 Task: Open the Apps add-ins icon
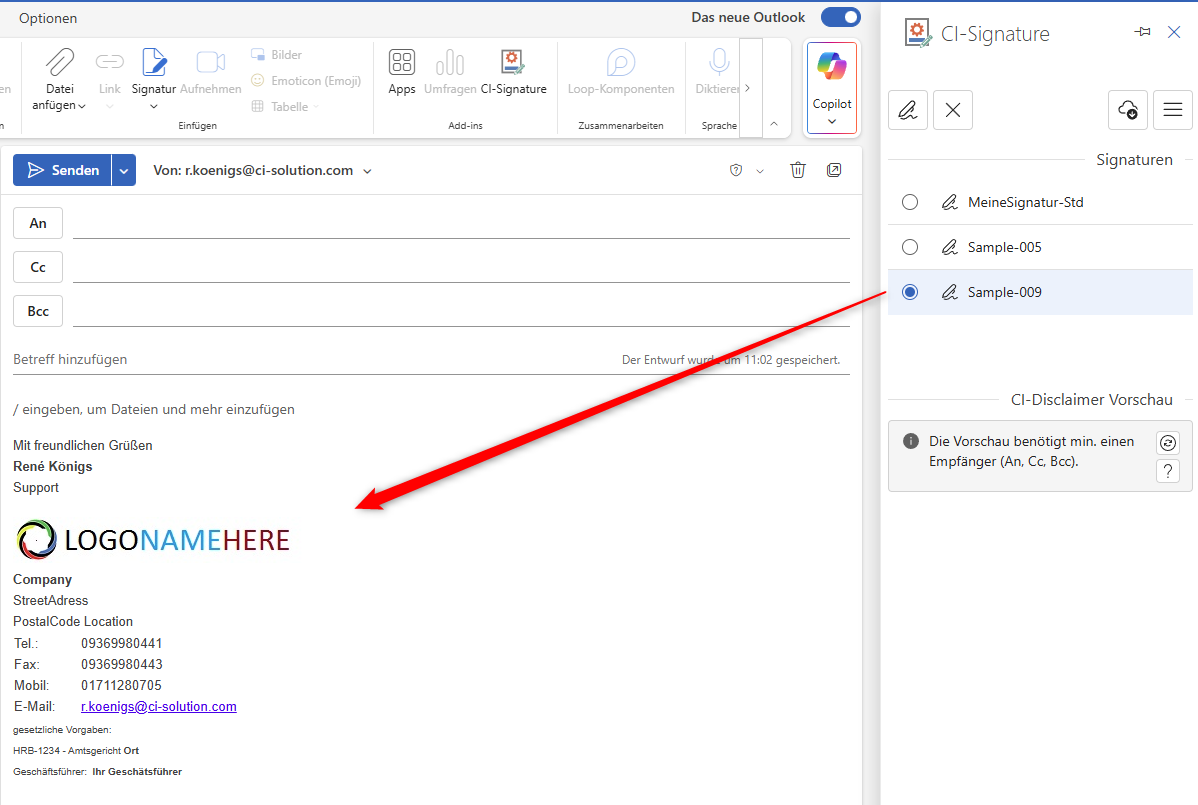(x=402, y=64)
